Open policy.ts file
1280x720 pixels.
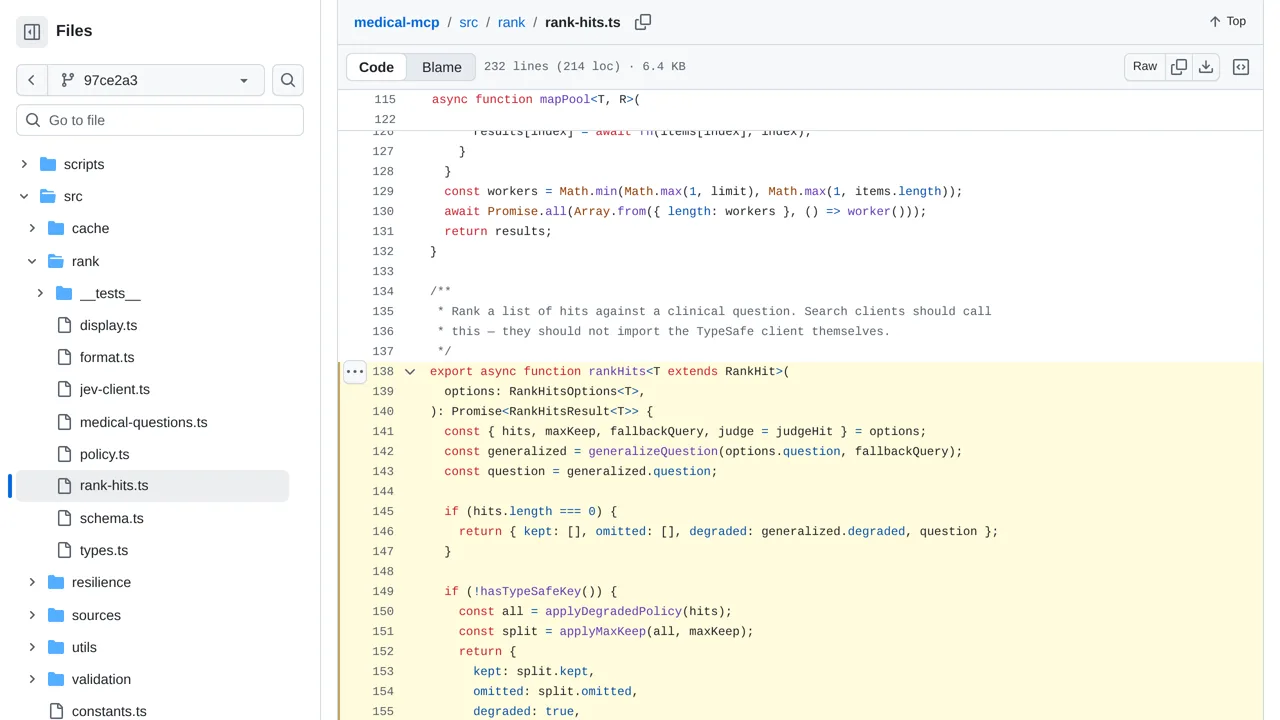pyautogui.click(x=105, y=454)
